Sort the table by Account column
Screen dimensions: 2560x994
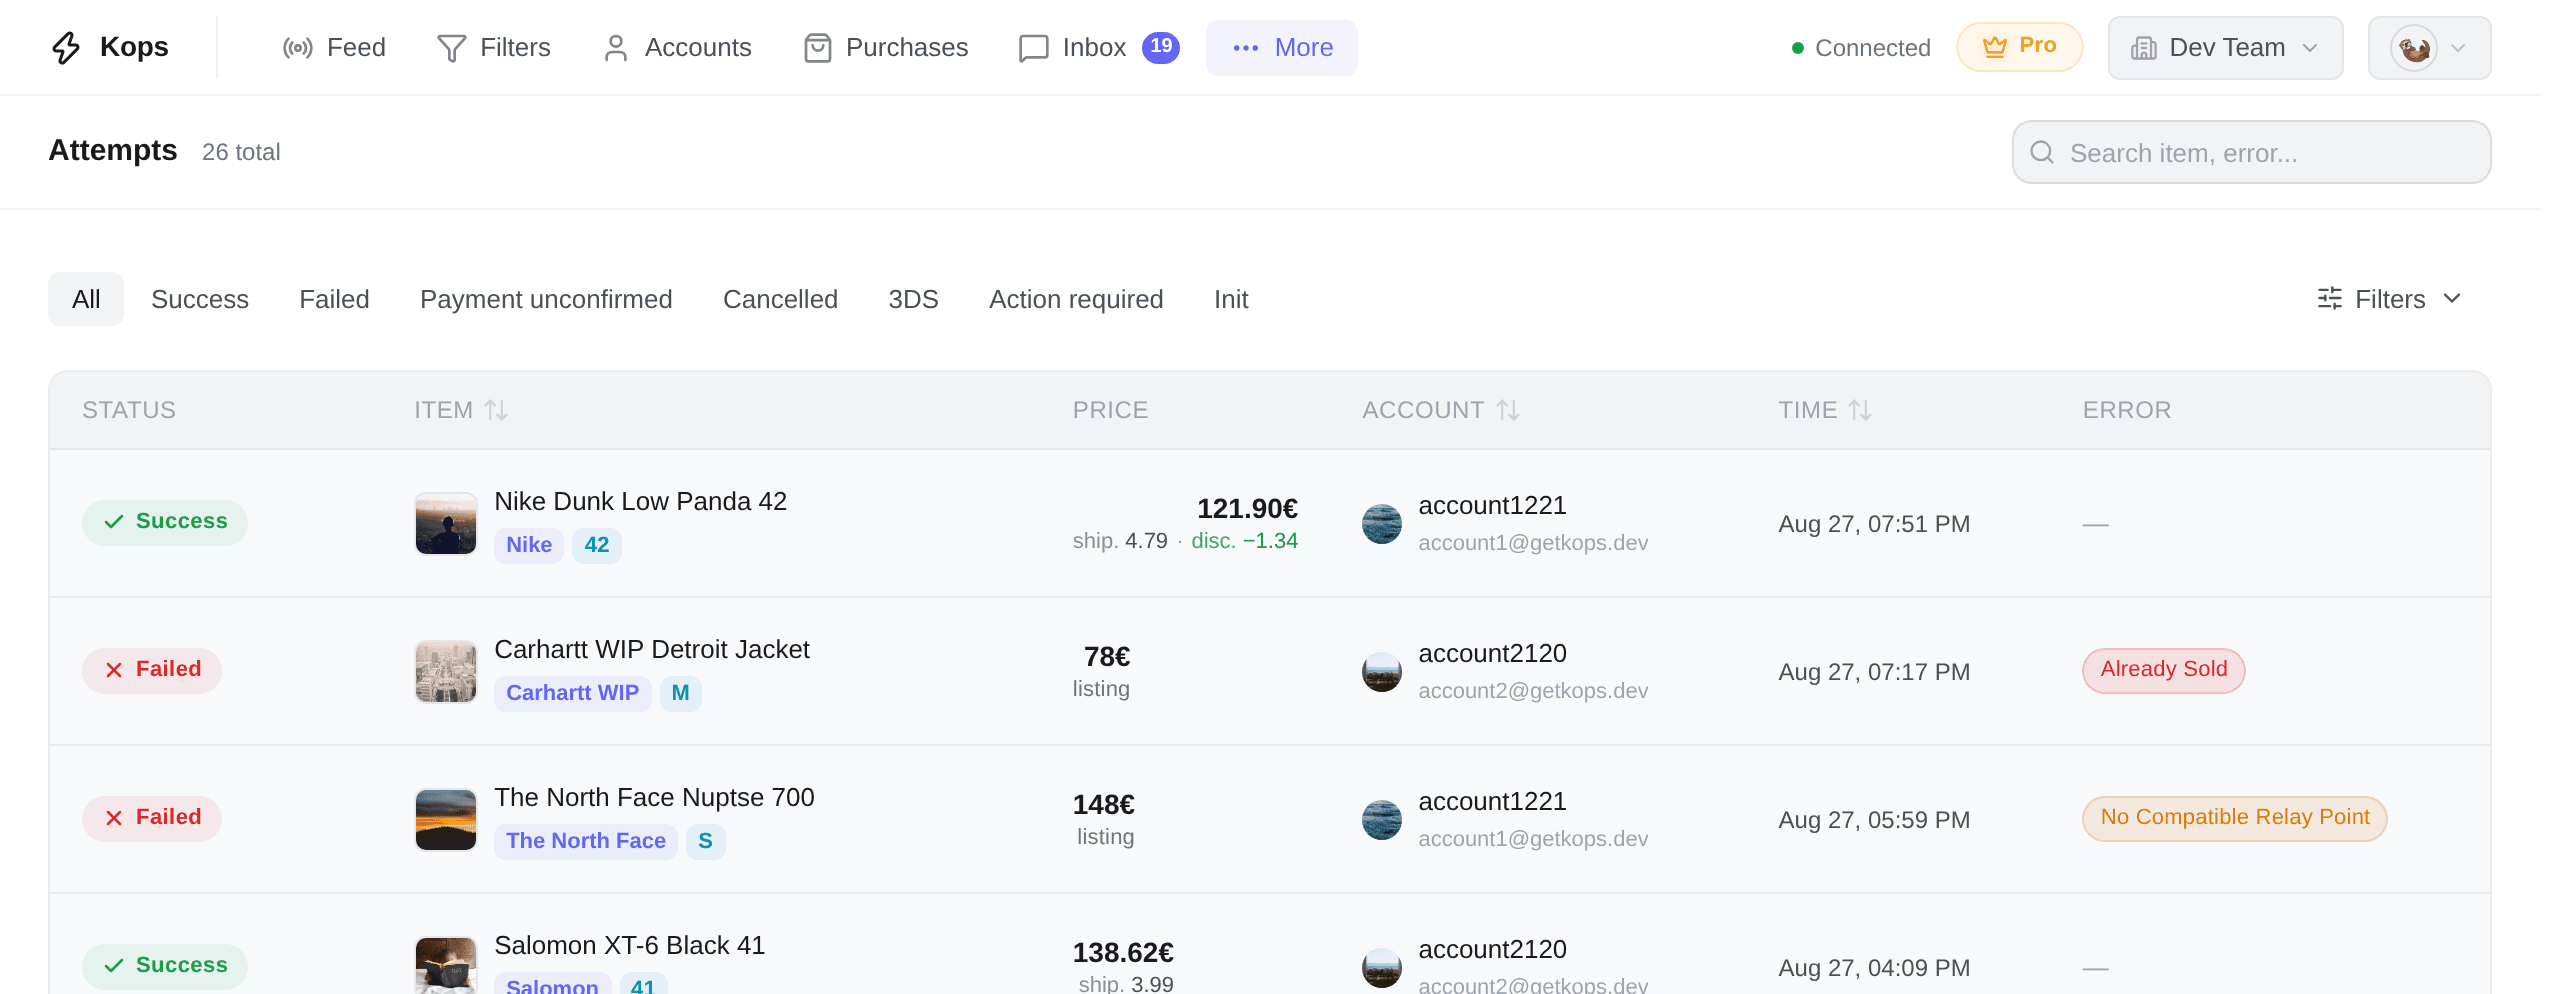click(1441, 410)
